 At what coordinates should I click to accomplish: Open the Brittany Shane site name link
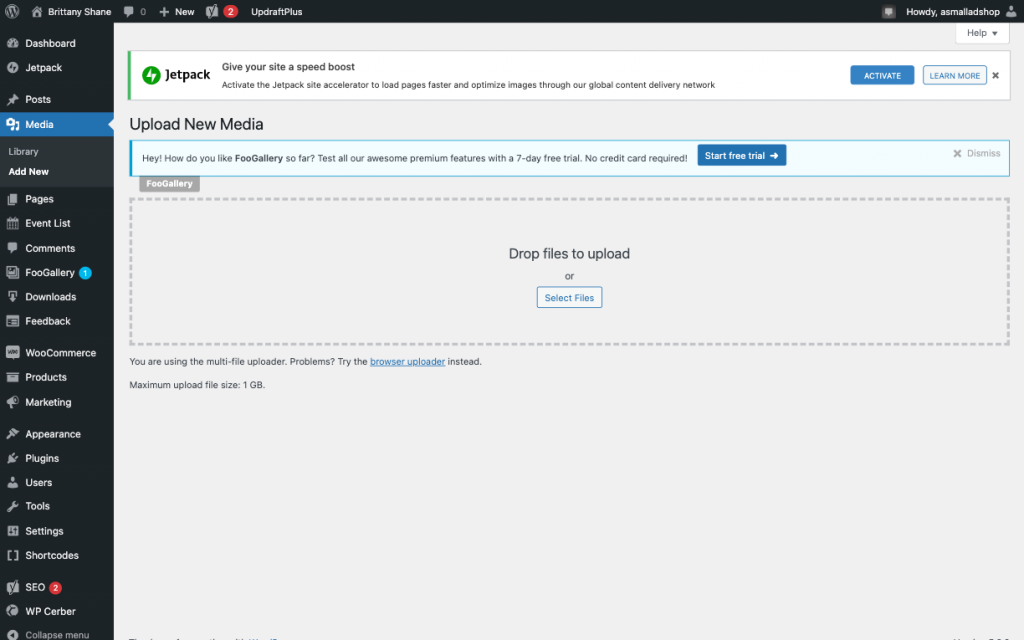(x=79, y=12)
